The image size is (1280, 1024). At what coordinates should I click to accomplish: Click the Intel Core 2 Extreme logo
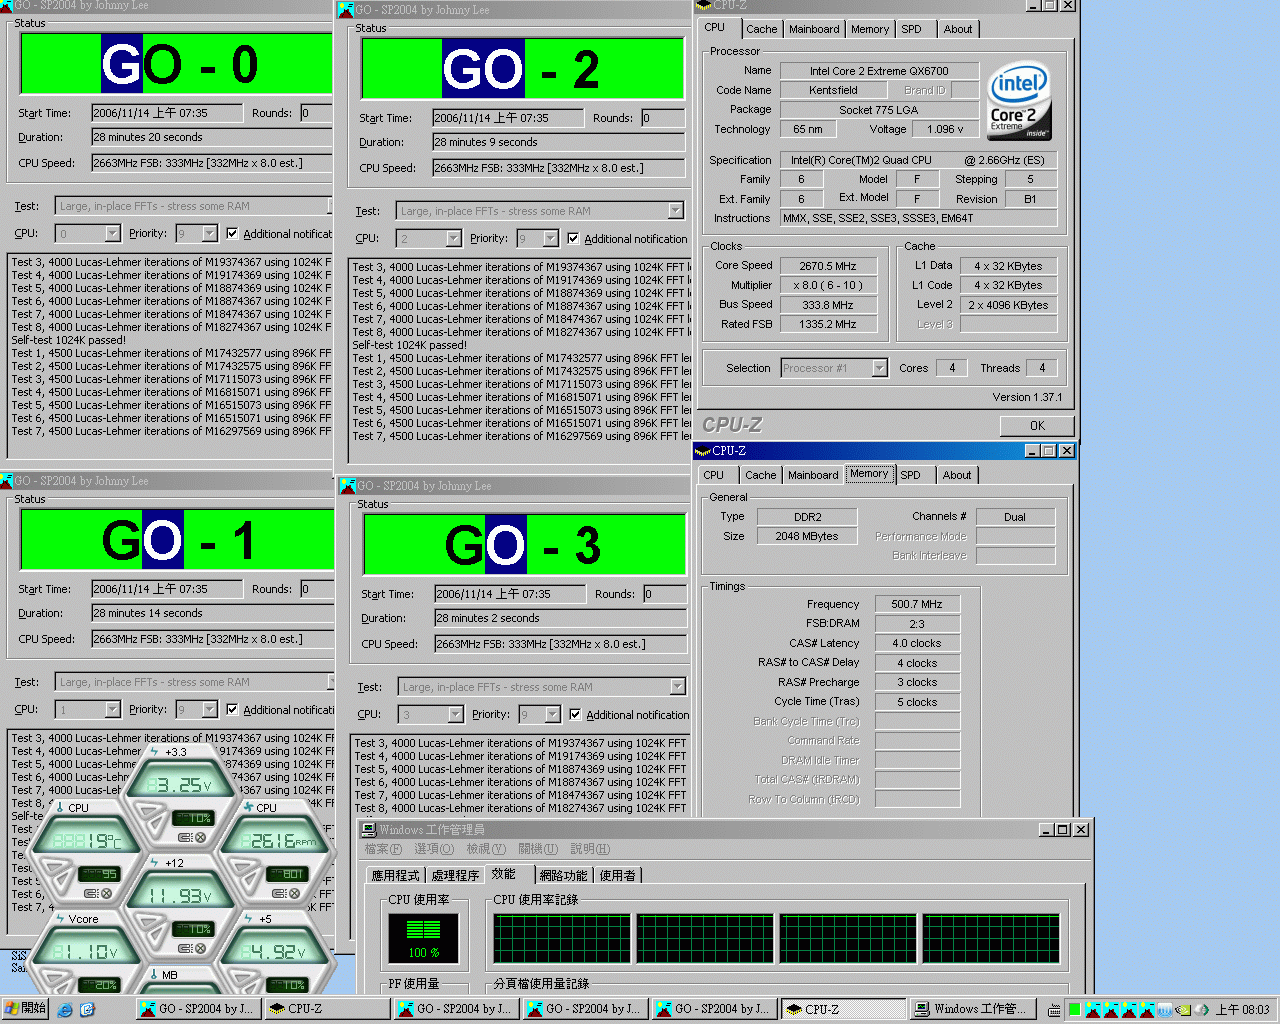click(x=1019, y=101)
